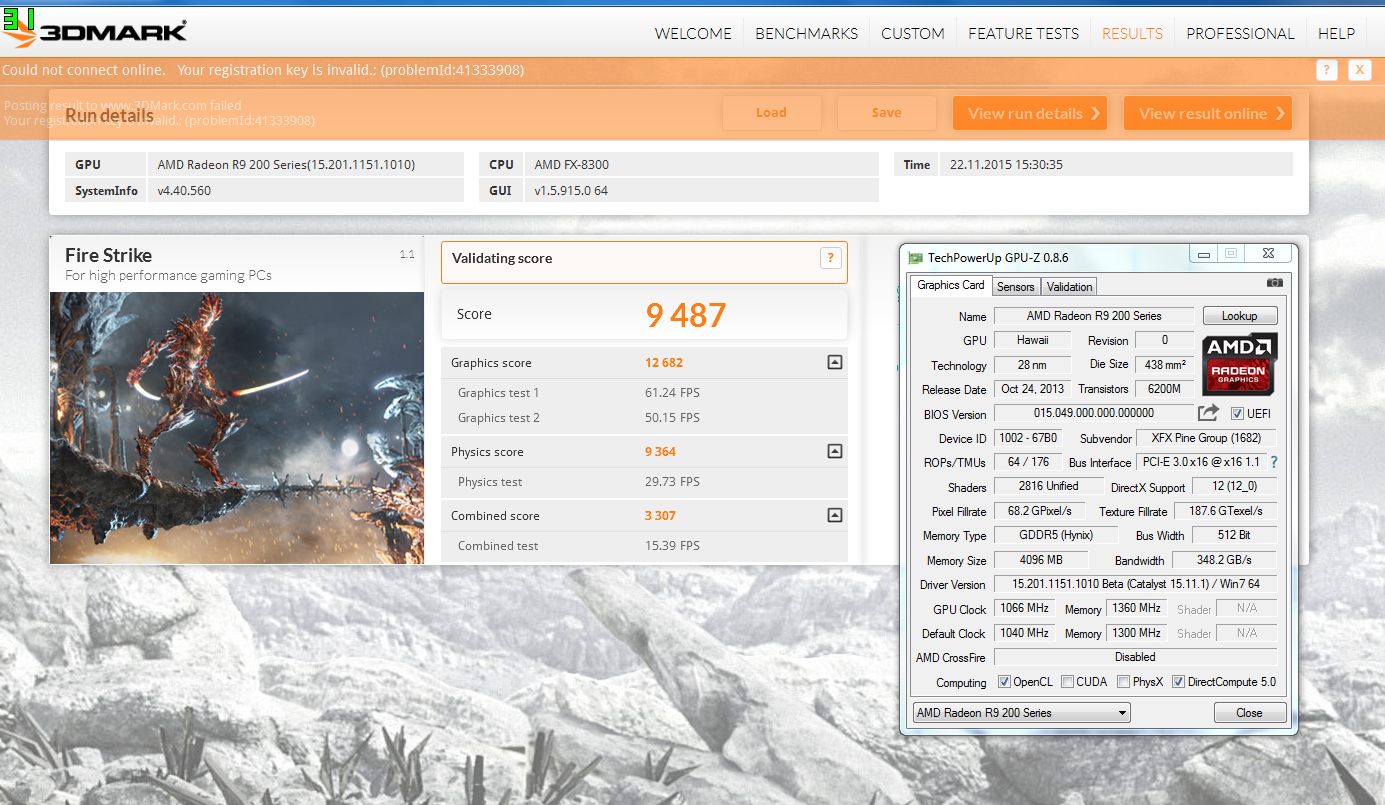
Task: Toggle the PhysX checkbox
Action: click(1123, 682)
